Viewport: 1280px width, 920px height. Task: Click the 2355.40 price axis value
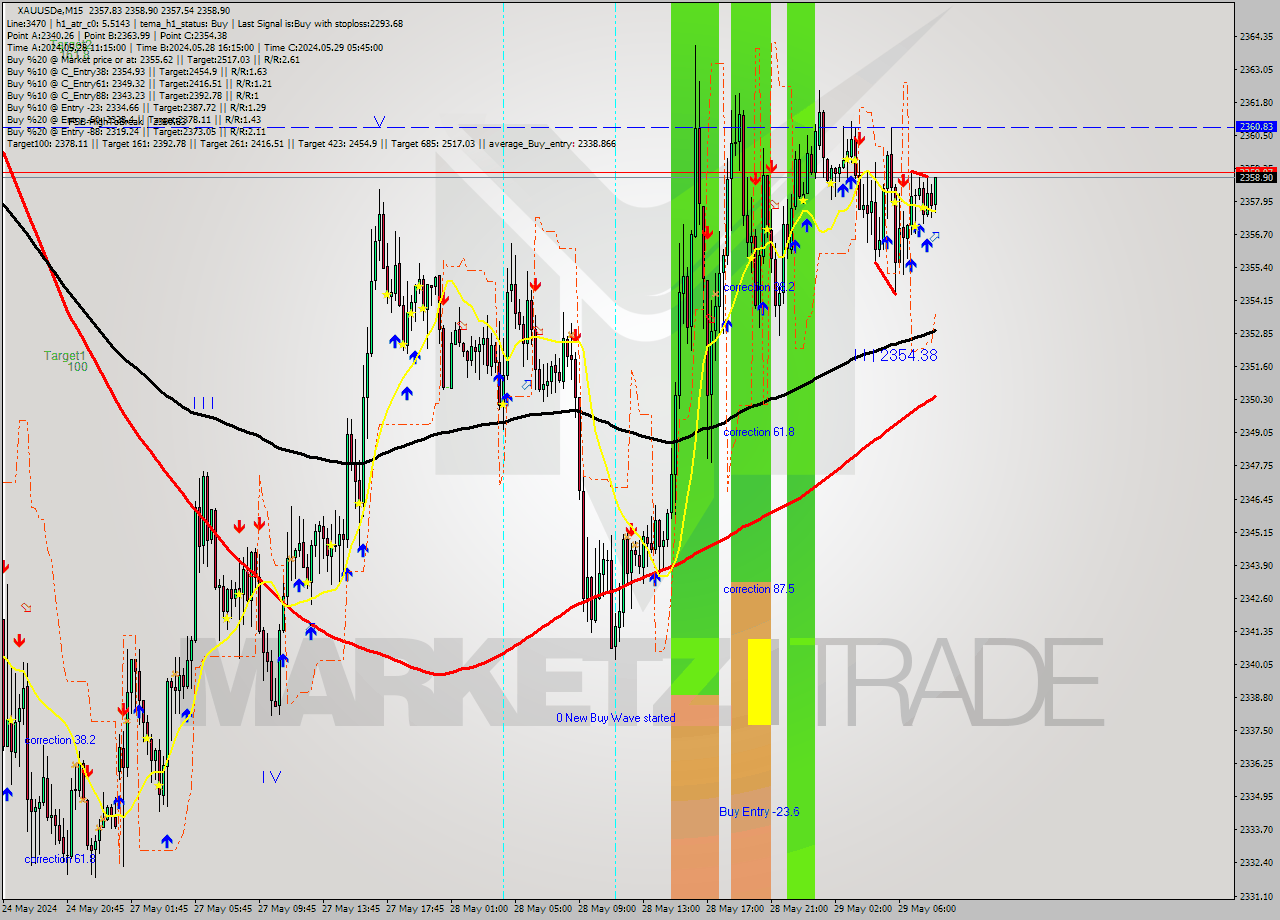pyautogui.click(x=1256, y=267)
